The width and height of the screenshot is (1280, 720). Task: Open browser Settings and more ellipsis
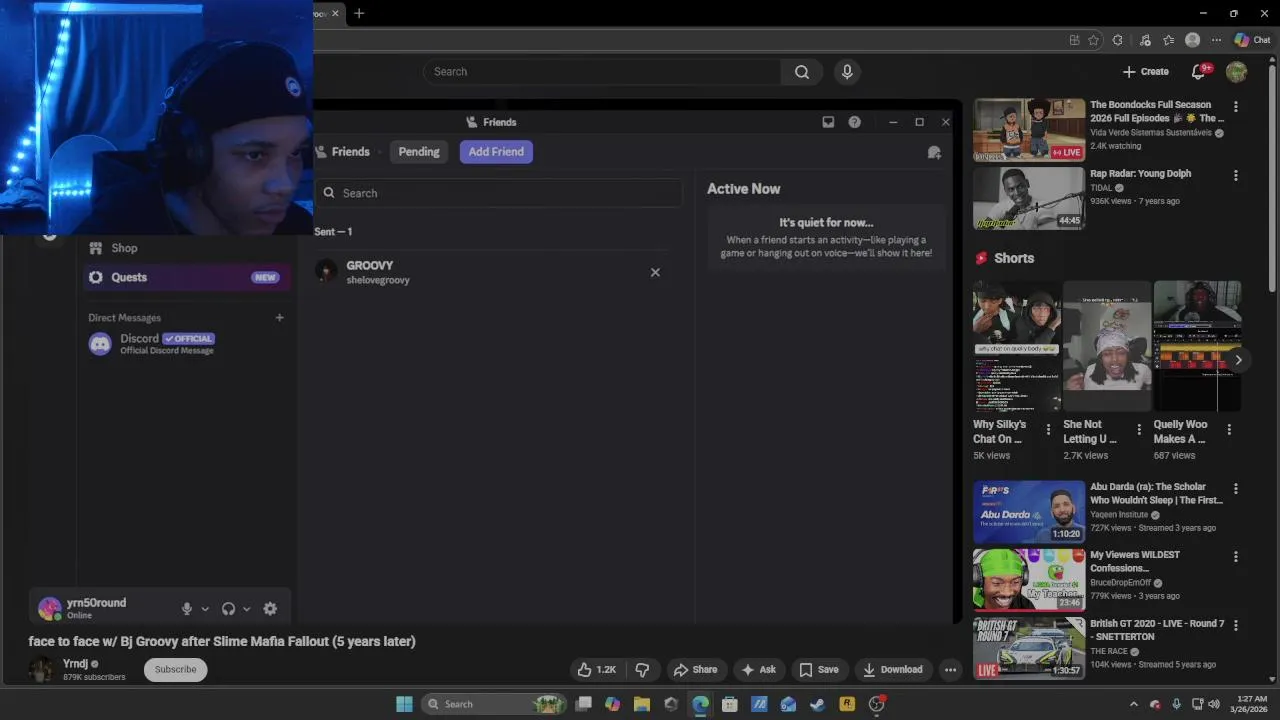1216,40
